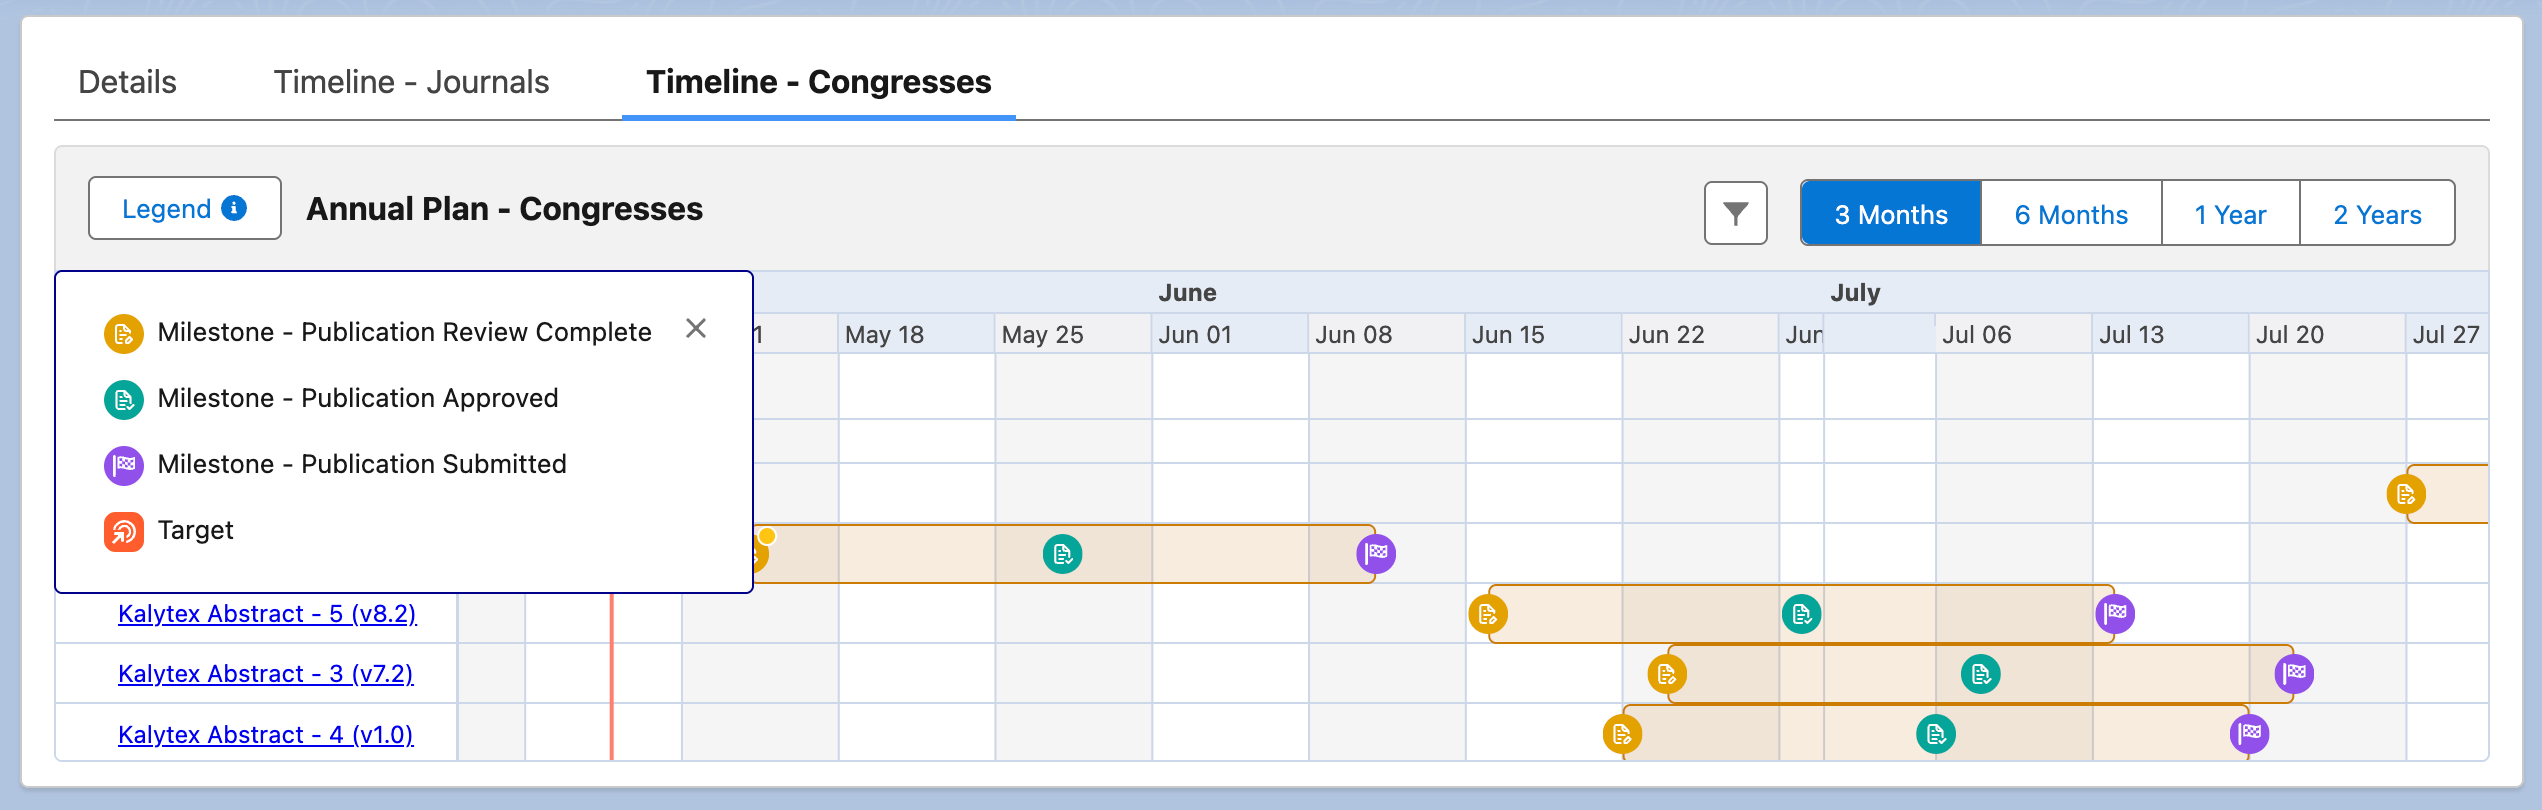Open the Details tab
Screen dimensions: 2542x810
[127, 82]
